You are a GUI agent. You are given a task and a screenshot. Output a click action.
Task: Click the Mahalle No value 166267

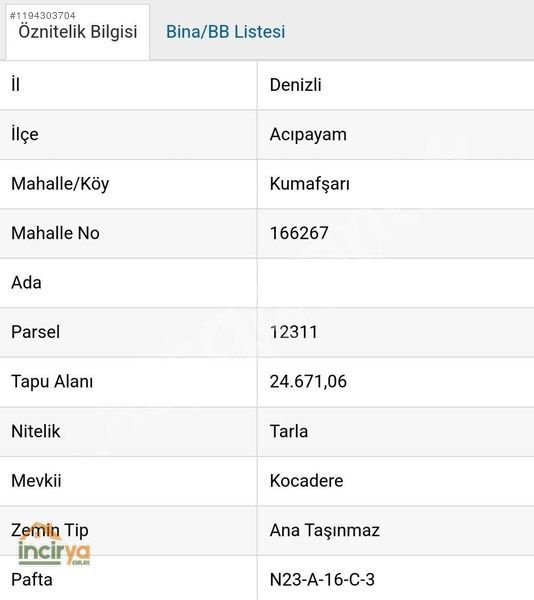click(299, 233)
